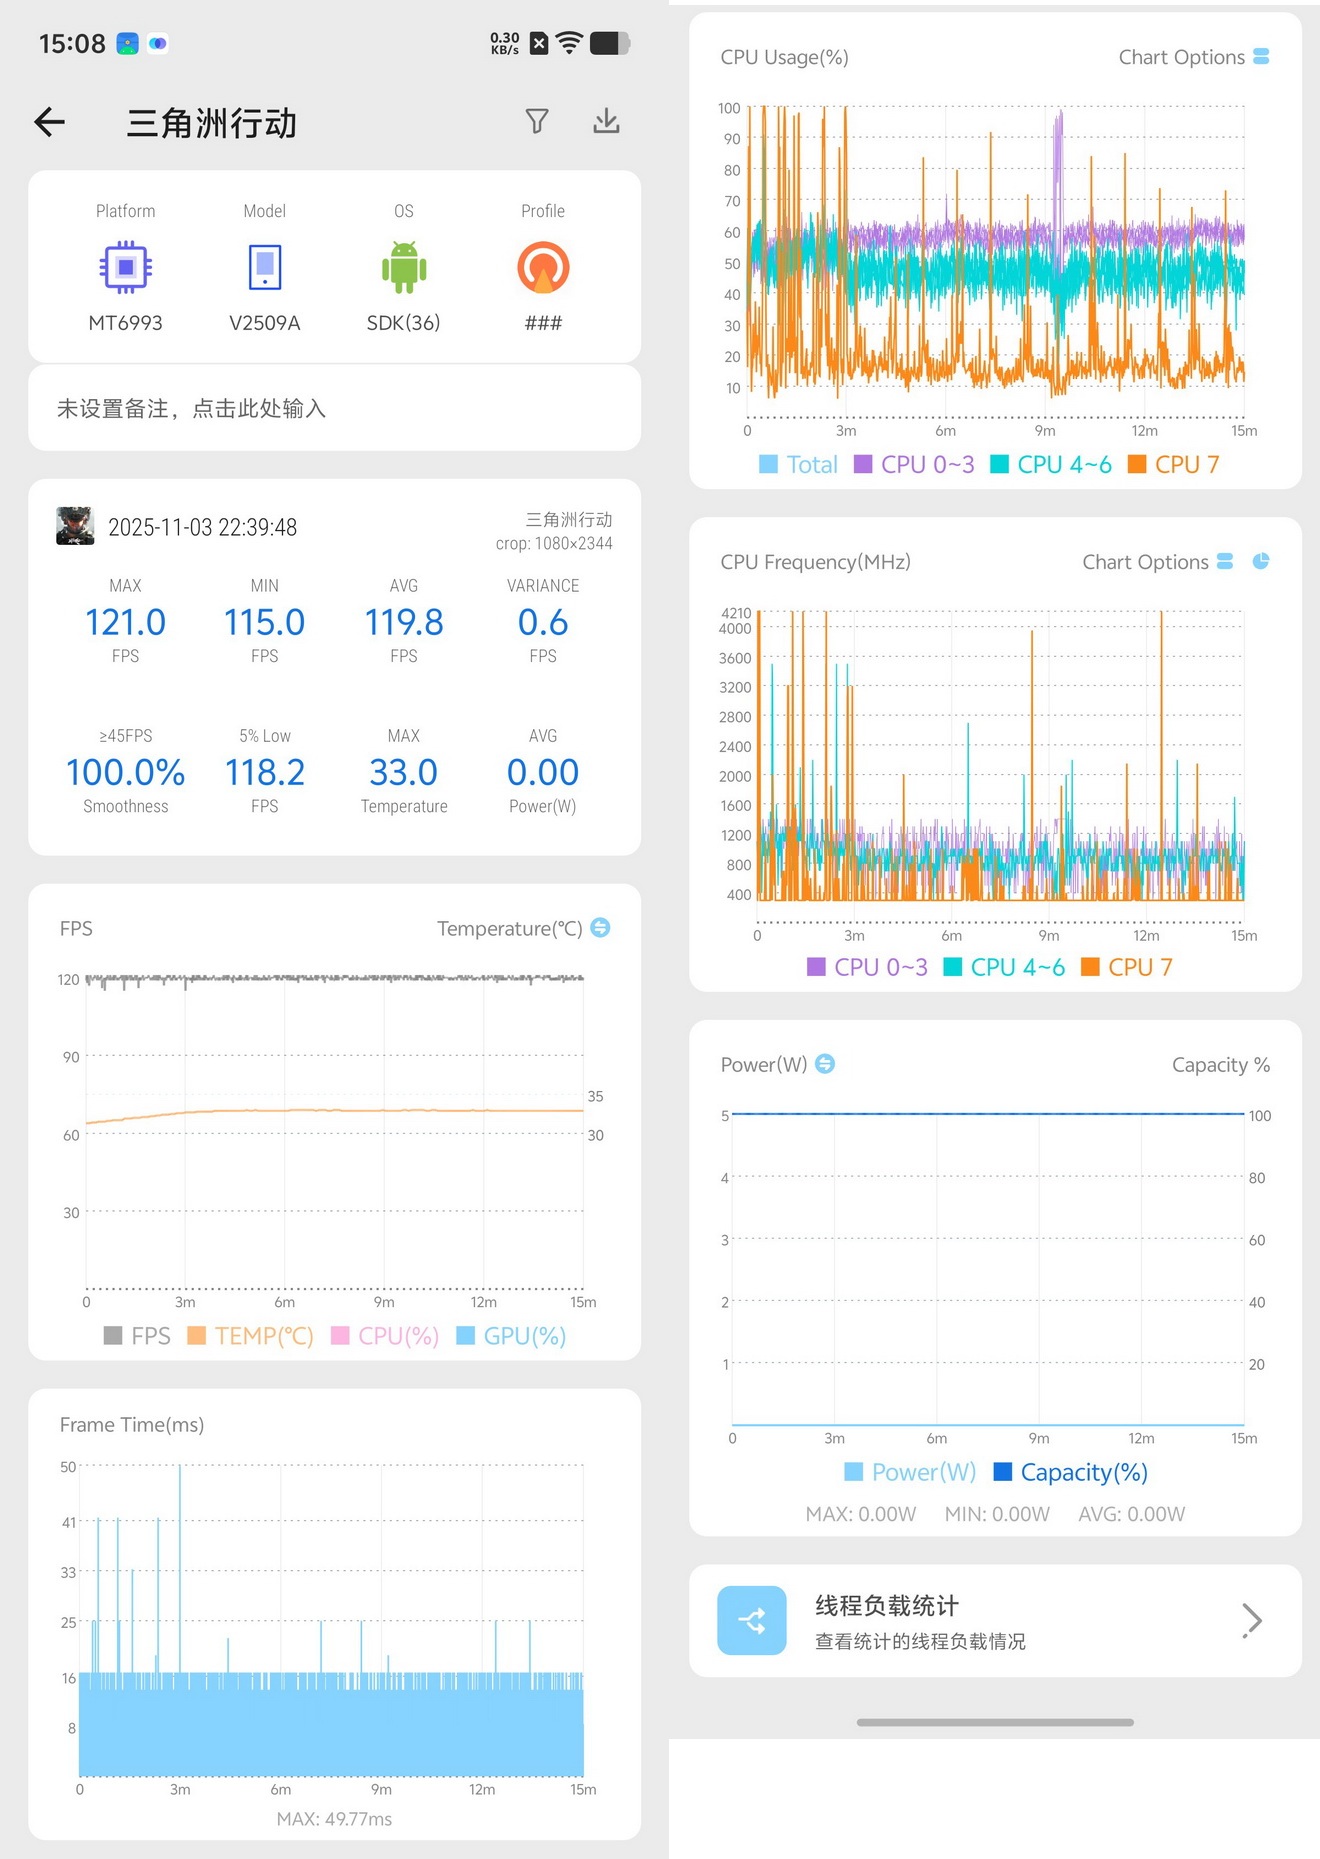Image resolution: width=1320 pixels, height=1859 pixels.
Task: Click the MT6993 platform chip icon
Action: tap(125, 267)
